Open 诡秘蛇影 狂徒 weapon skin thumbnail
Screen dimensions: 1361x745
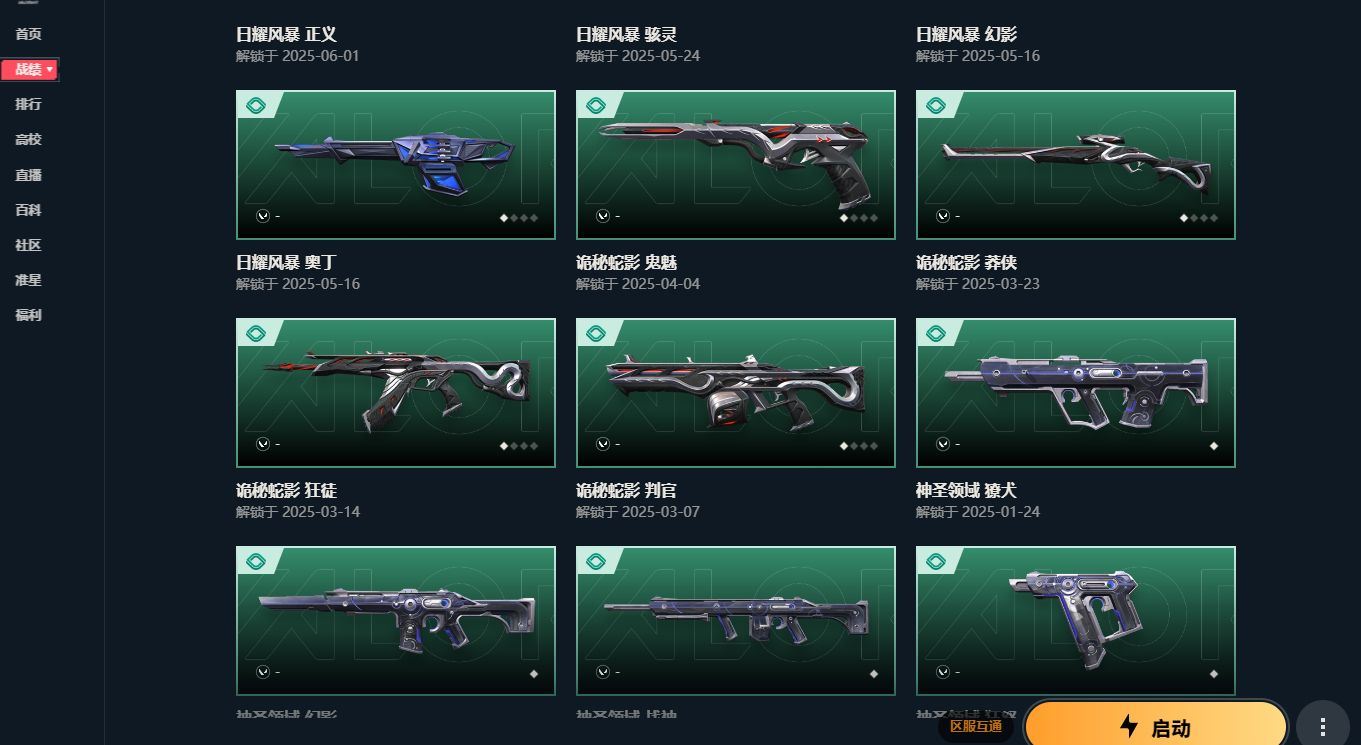[396, 621]
